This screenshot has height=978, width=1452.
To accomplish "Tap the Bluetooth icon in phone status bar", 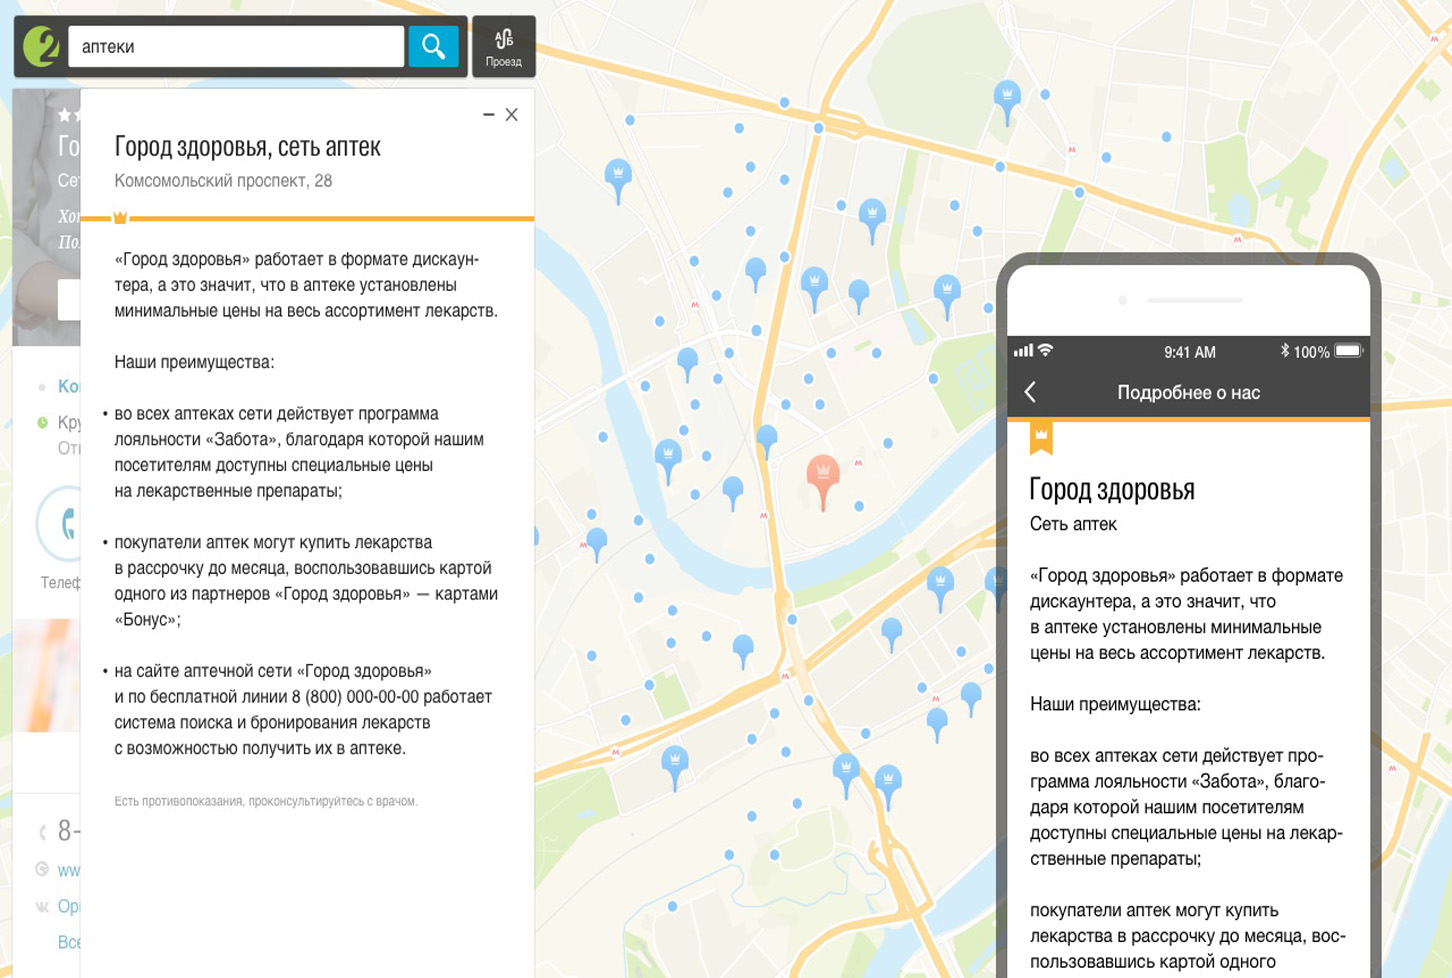I will (x=1284, y=351).
